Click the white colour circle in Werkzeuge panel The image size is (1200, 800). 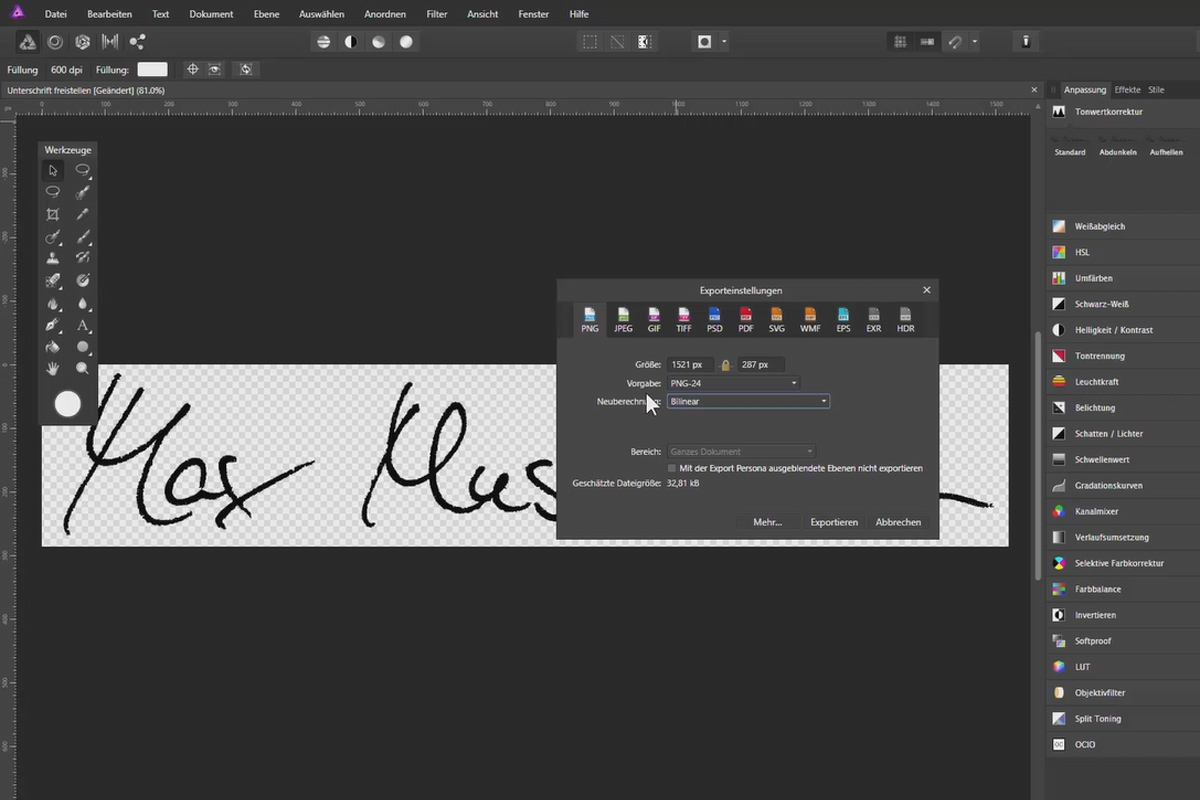[x=67, y=403]
